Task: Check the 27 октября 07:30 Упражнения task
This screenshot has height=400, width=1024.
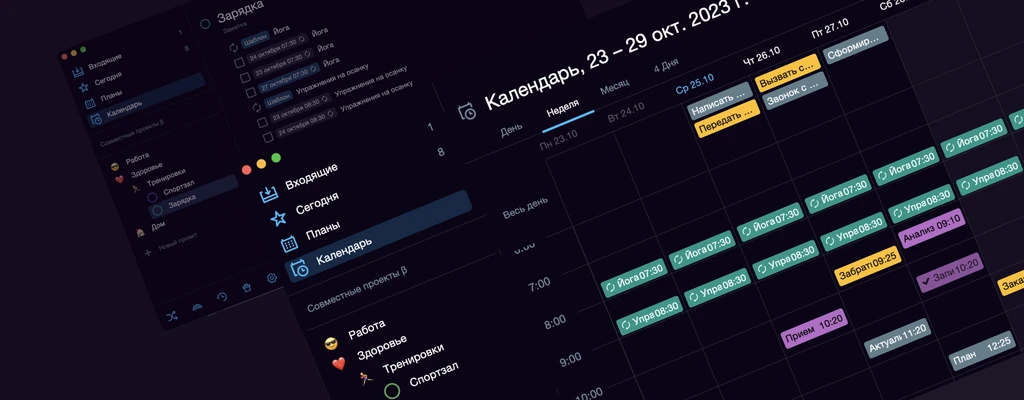Action: (x=251, y=93)
